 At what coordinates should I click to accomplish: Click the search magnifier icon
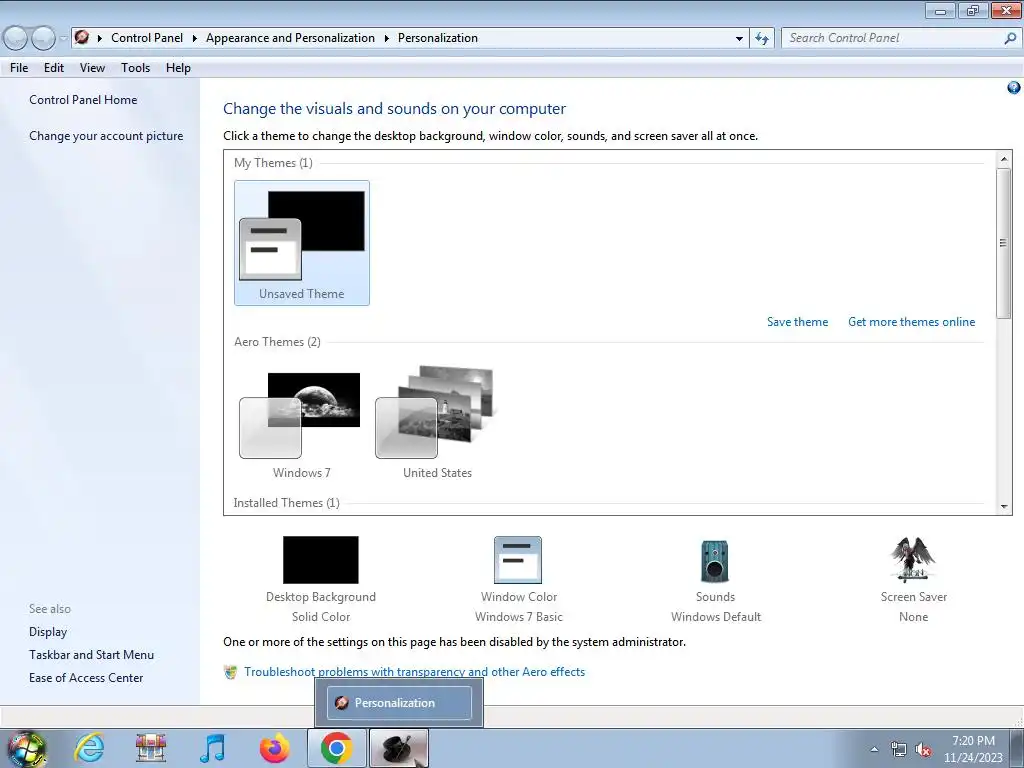(1010, 38)
